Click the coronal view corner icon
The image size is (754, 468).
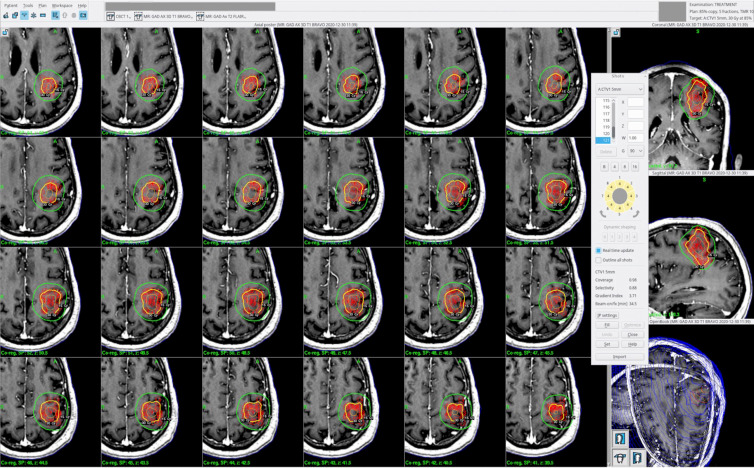(614, 33)
